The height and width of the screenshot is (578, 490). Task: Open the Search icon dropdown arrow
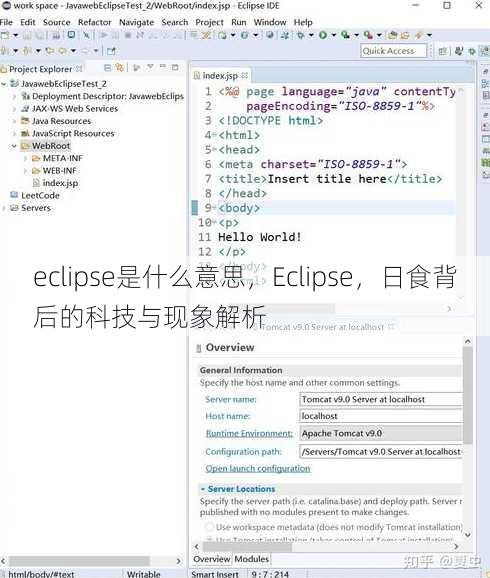(x=429, y=35)
